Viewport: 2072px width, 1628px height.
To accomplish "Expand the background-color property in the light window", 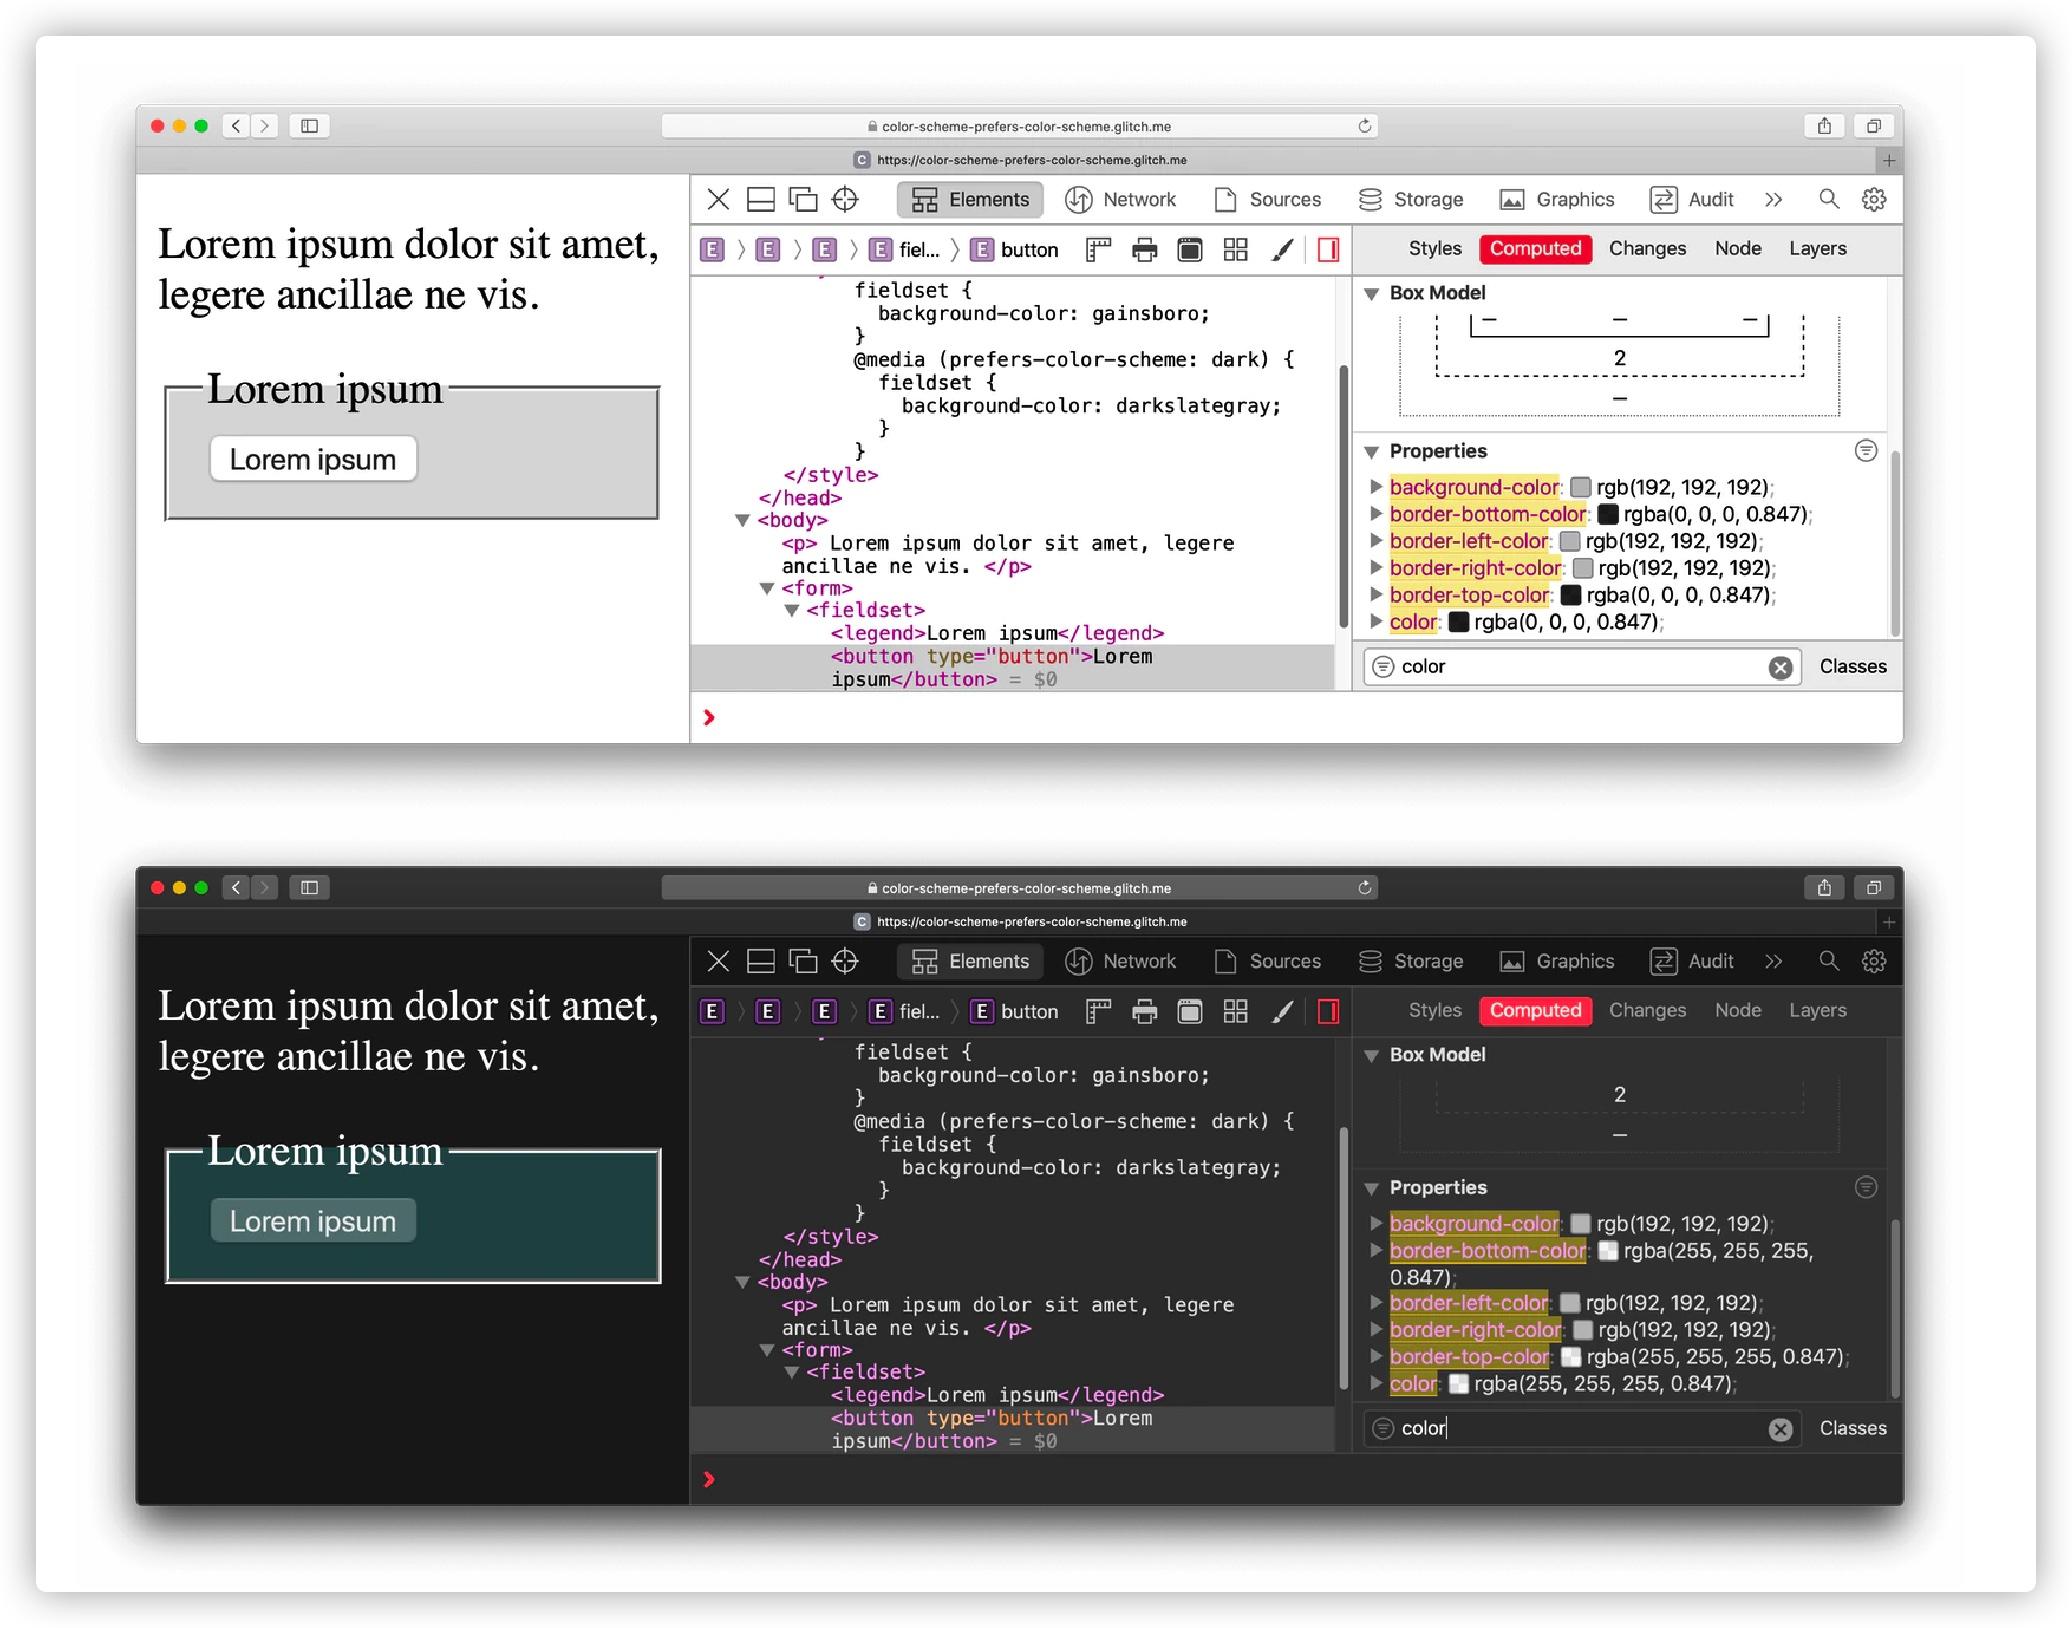I will [x=1376, y=487].
